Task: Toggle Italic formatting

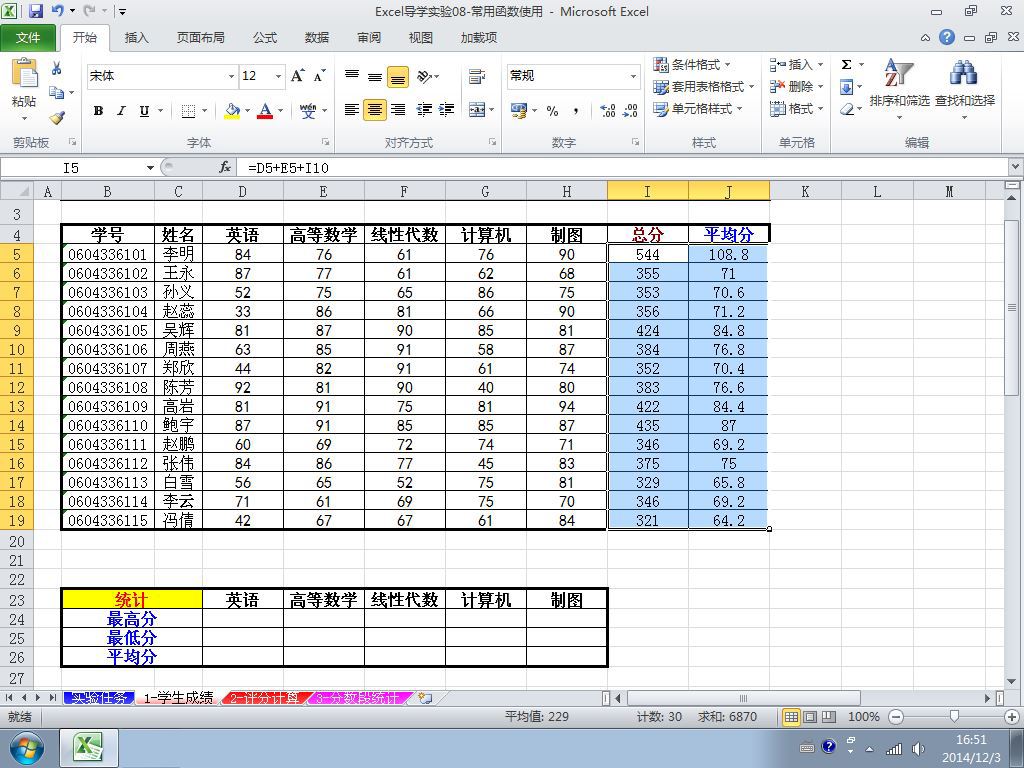Action: click(121, 111)
